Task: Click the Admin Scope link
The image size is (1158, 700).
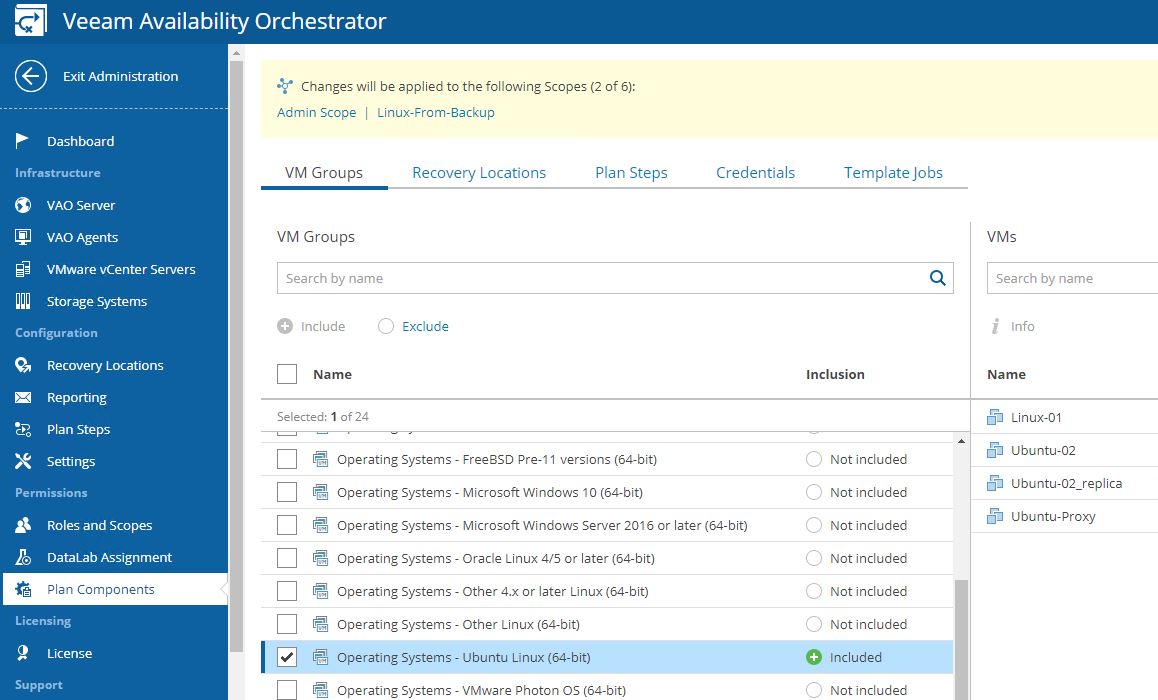Action: click(316, 112)
